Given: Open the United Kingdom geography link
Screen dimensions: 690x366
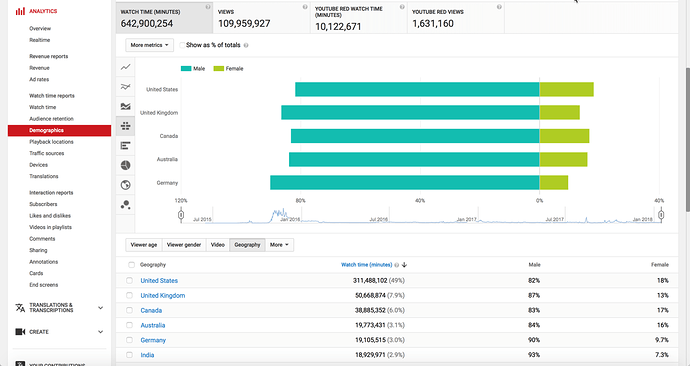Looking at the screenshot, I should click(x=163, y=296).
